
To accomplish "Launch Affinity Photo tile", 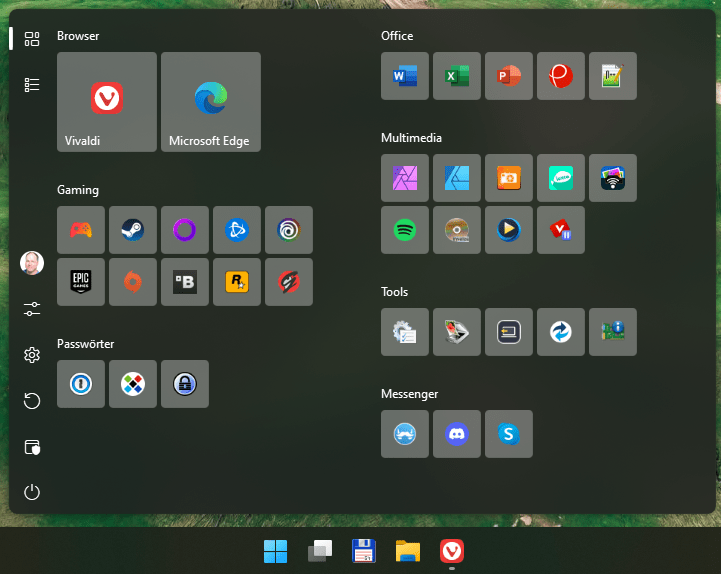I will (x=405, y=178).
